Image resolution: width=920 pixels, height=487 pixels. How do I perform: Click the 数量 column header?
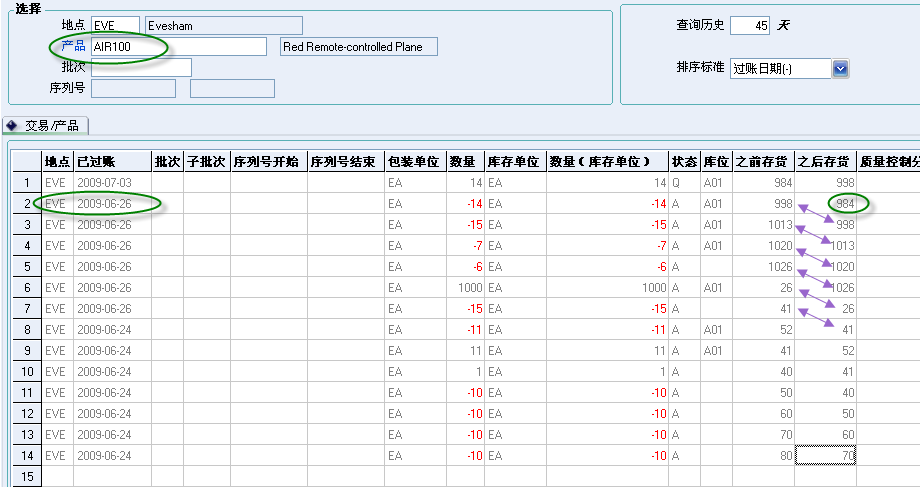coord(465,161)
